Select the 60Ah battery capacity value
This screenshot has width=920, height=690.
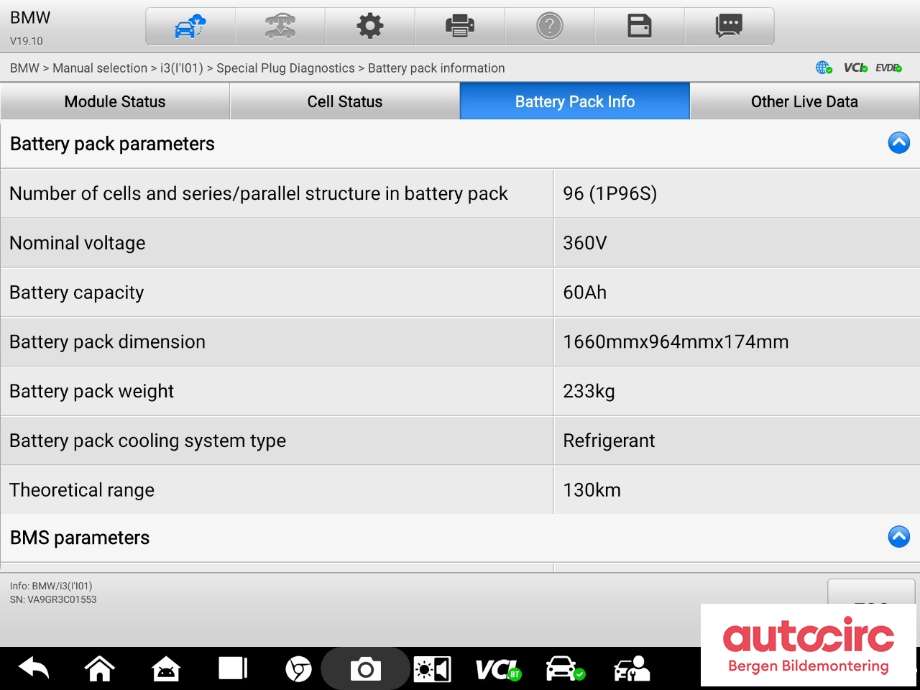tap(584, 292)
